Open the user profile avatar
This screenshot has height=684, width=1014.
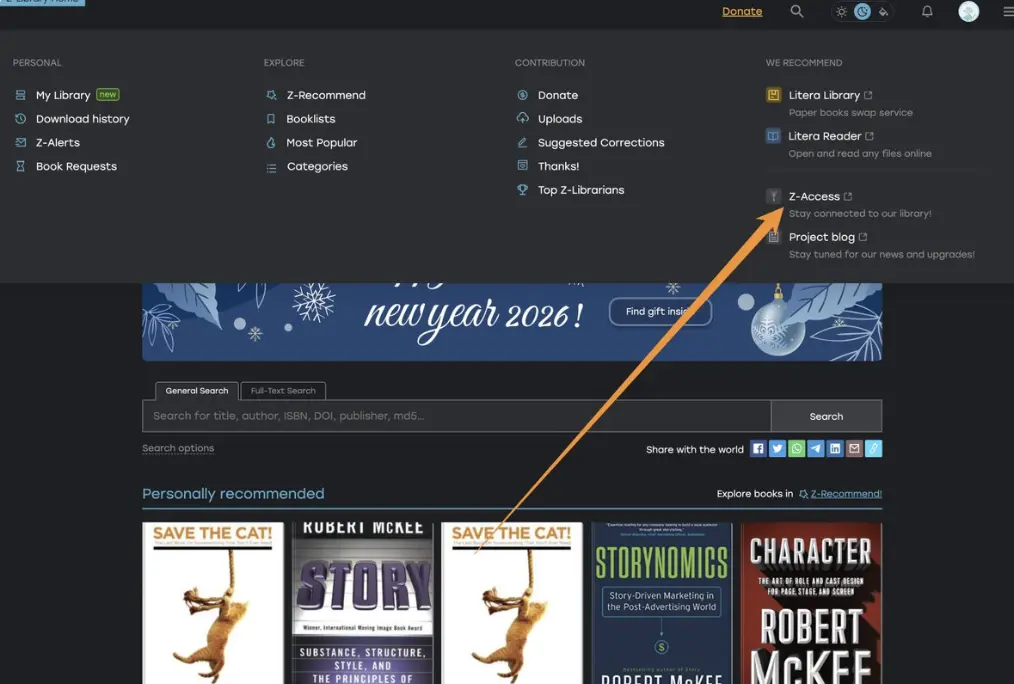click(x=968, y=12)
